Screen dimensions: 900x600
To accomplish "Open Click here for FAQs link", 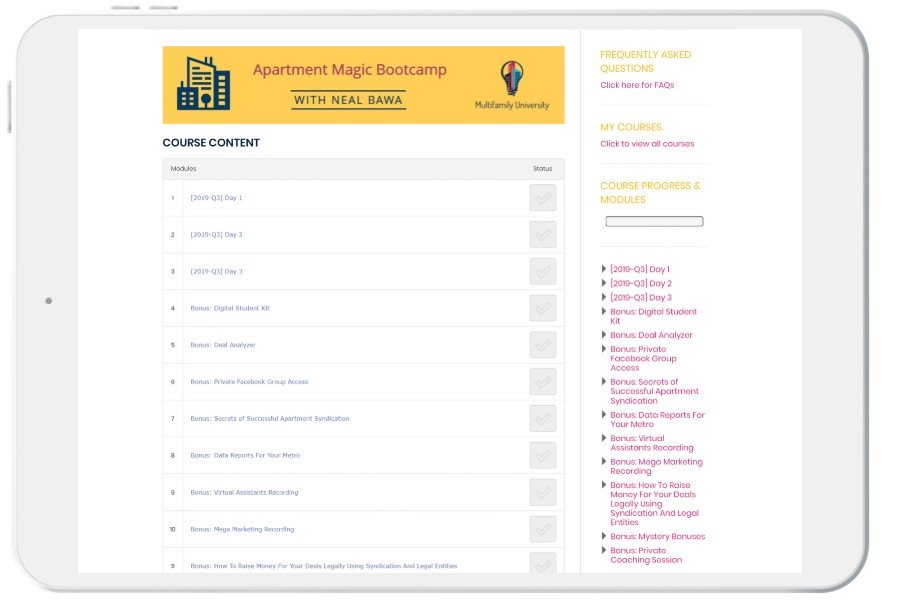I will click(x=637, y=85).
